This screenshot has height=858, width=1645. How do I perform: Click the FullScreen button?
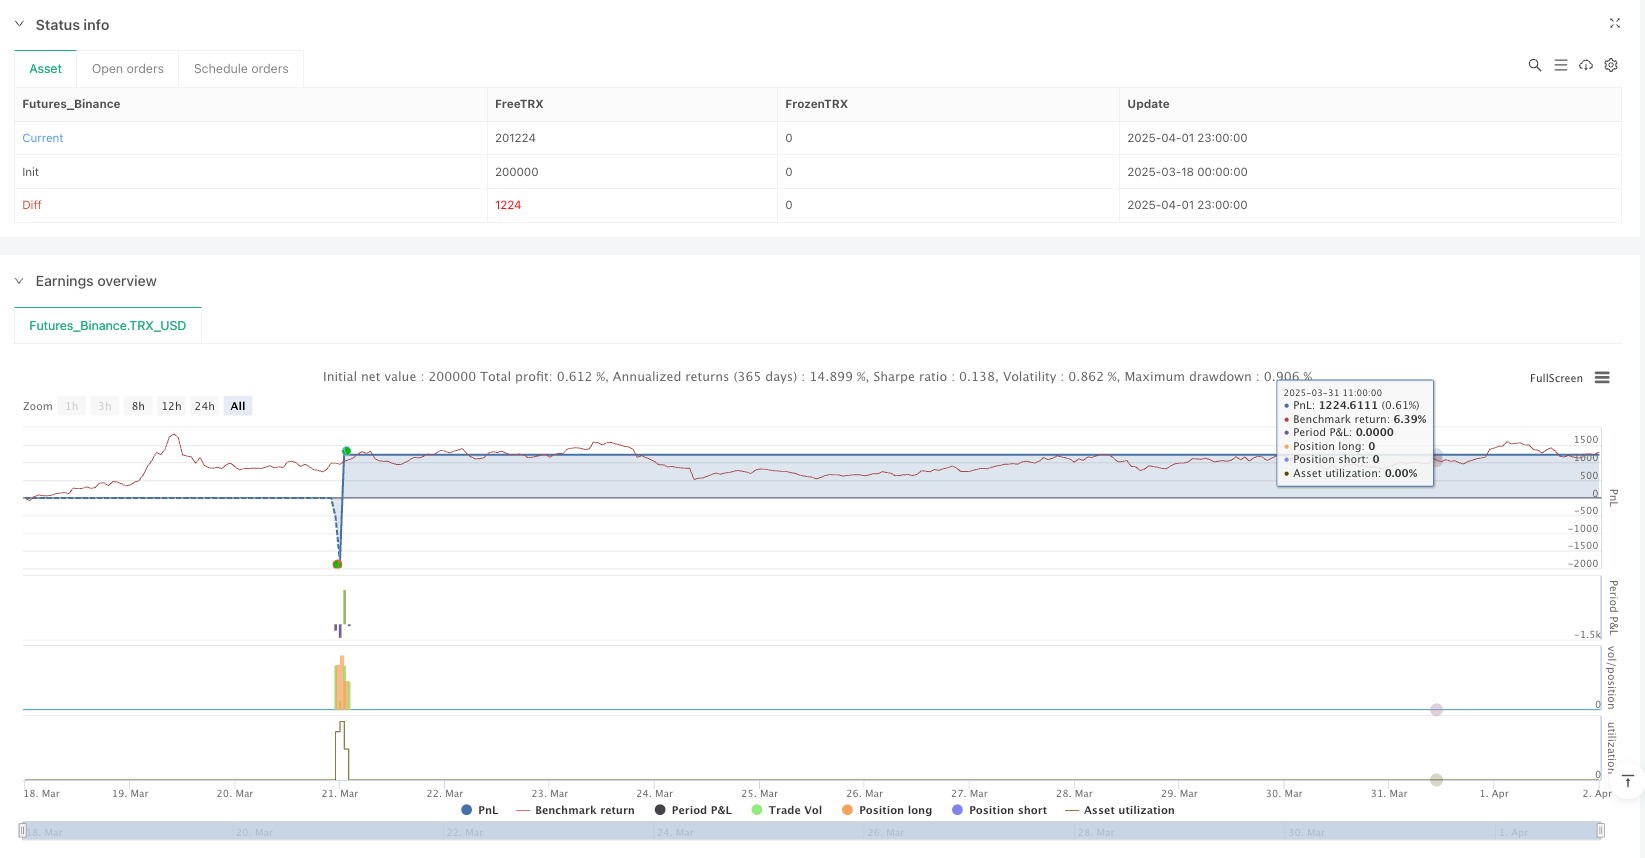click(x=1556, y=378)
